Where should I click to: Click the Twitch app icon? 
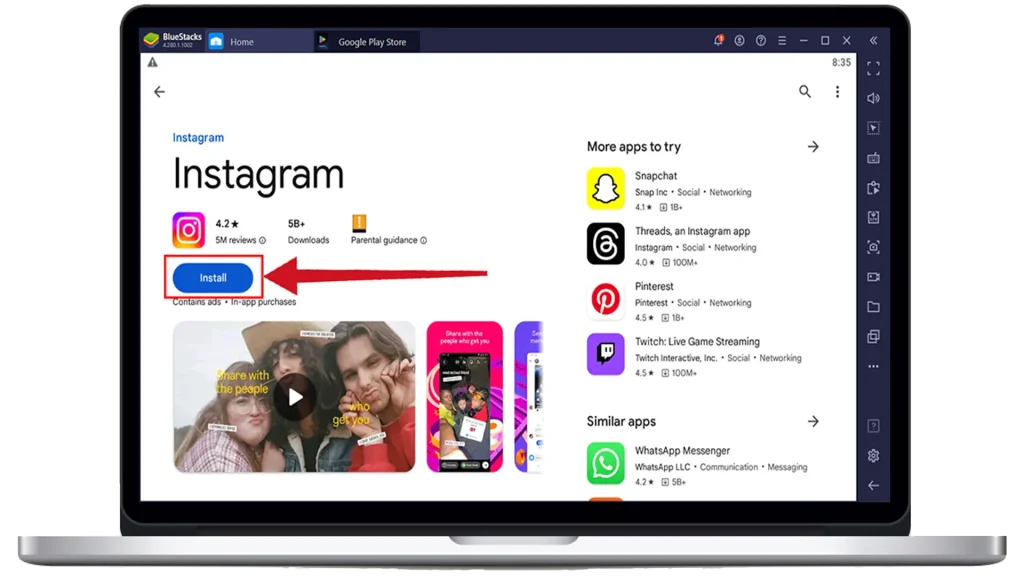(x=605, y=354)
